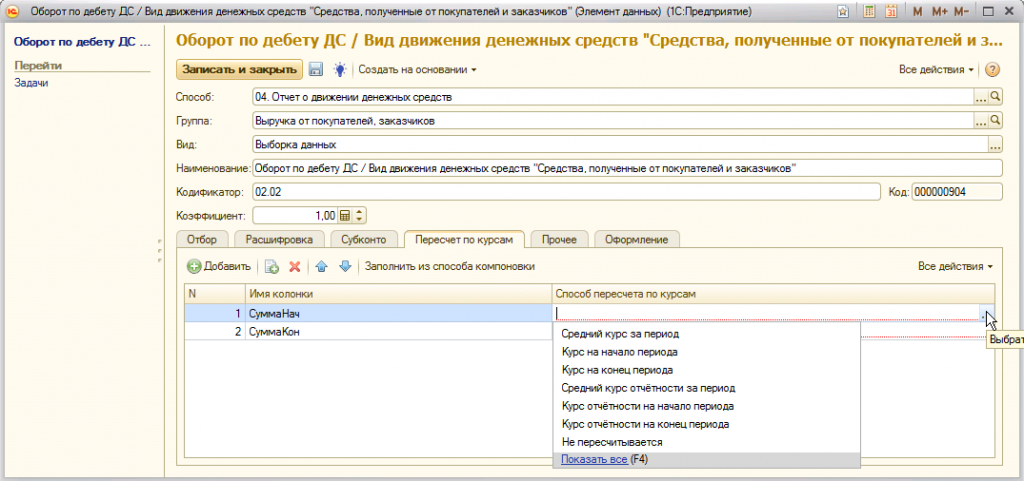This screenshot has height=481, width=1024.
Task: Expand the Создать на основании dropdown
Action: (418, 70)
